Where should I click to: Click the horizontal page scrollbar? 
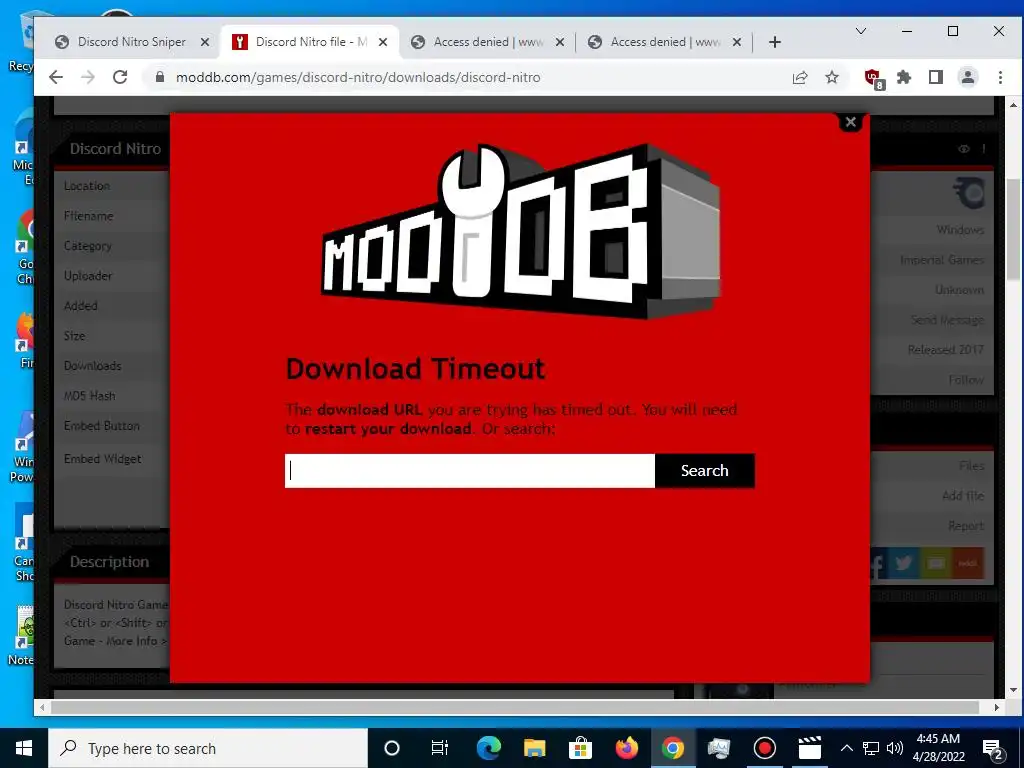click(x=515, y=707)
